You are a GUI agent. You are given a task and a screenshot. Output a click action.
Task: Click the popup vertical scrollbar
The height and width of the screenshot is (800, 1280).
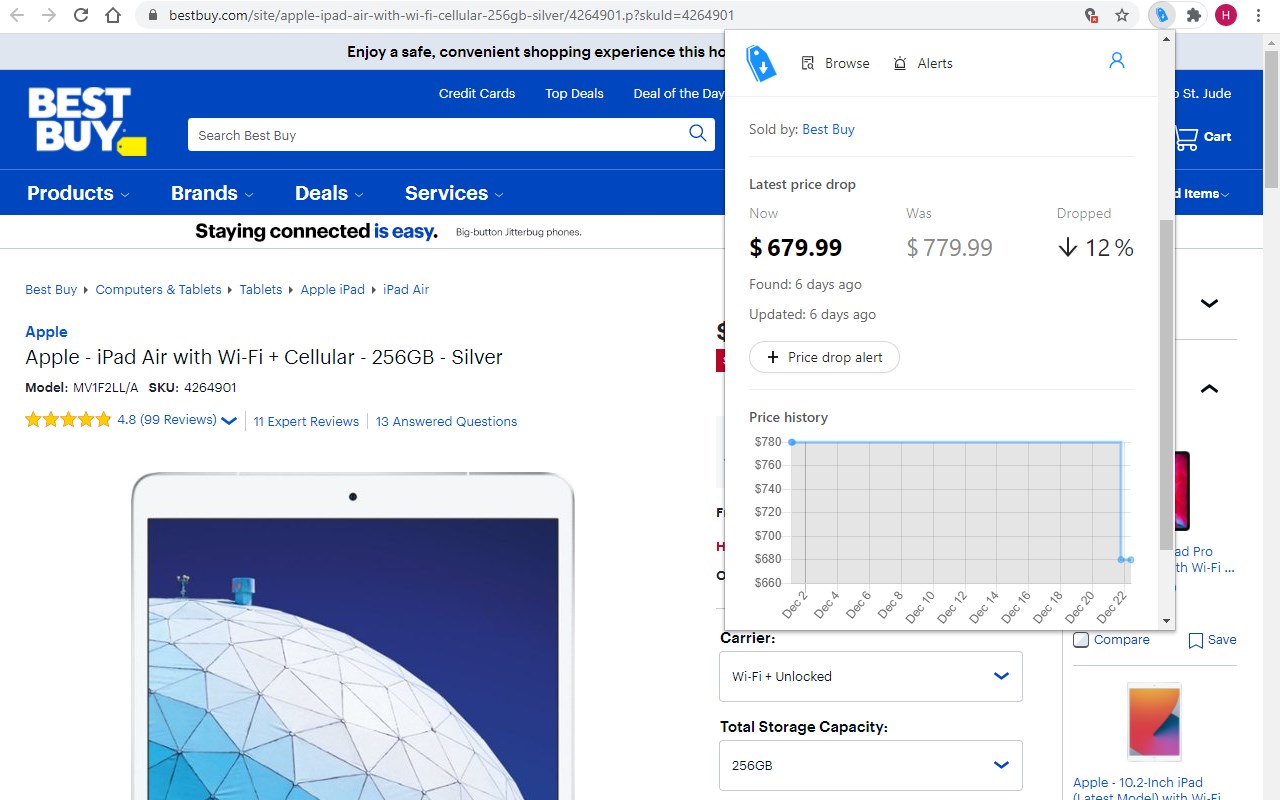(x=1166, y=385)
